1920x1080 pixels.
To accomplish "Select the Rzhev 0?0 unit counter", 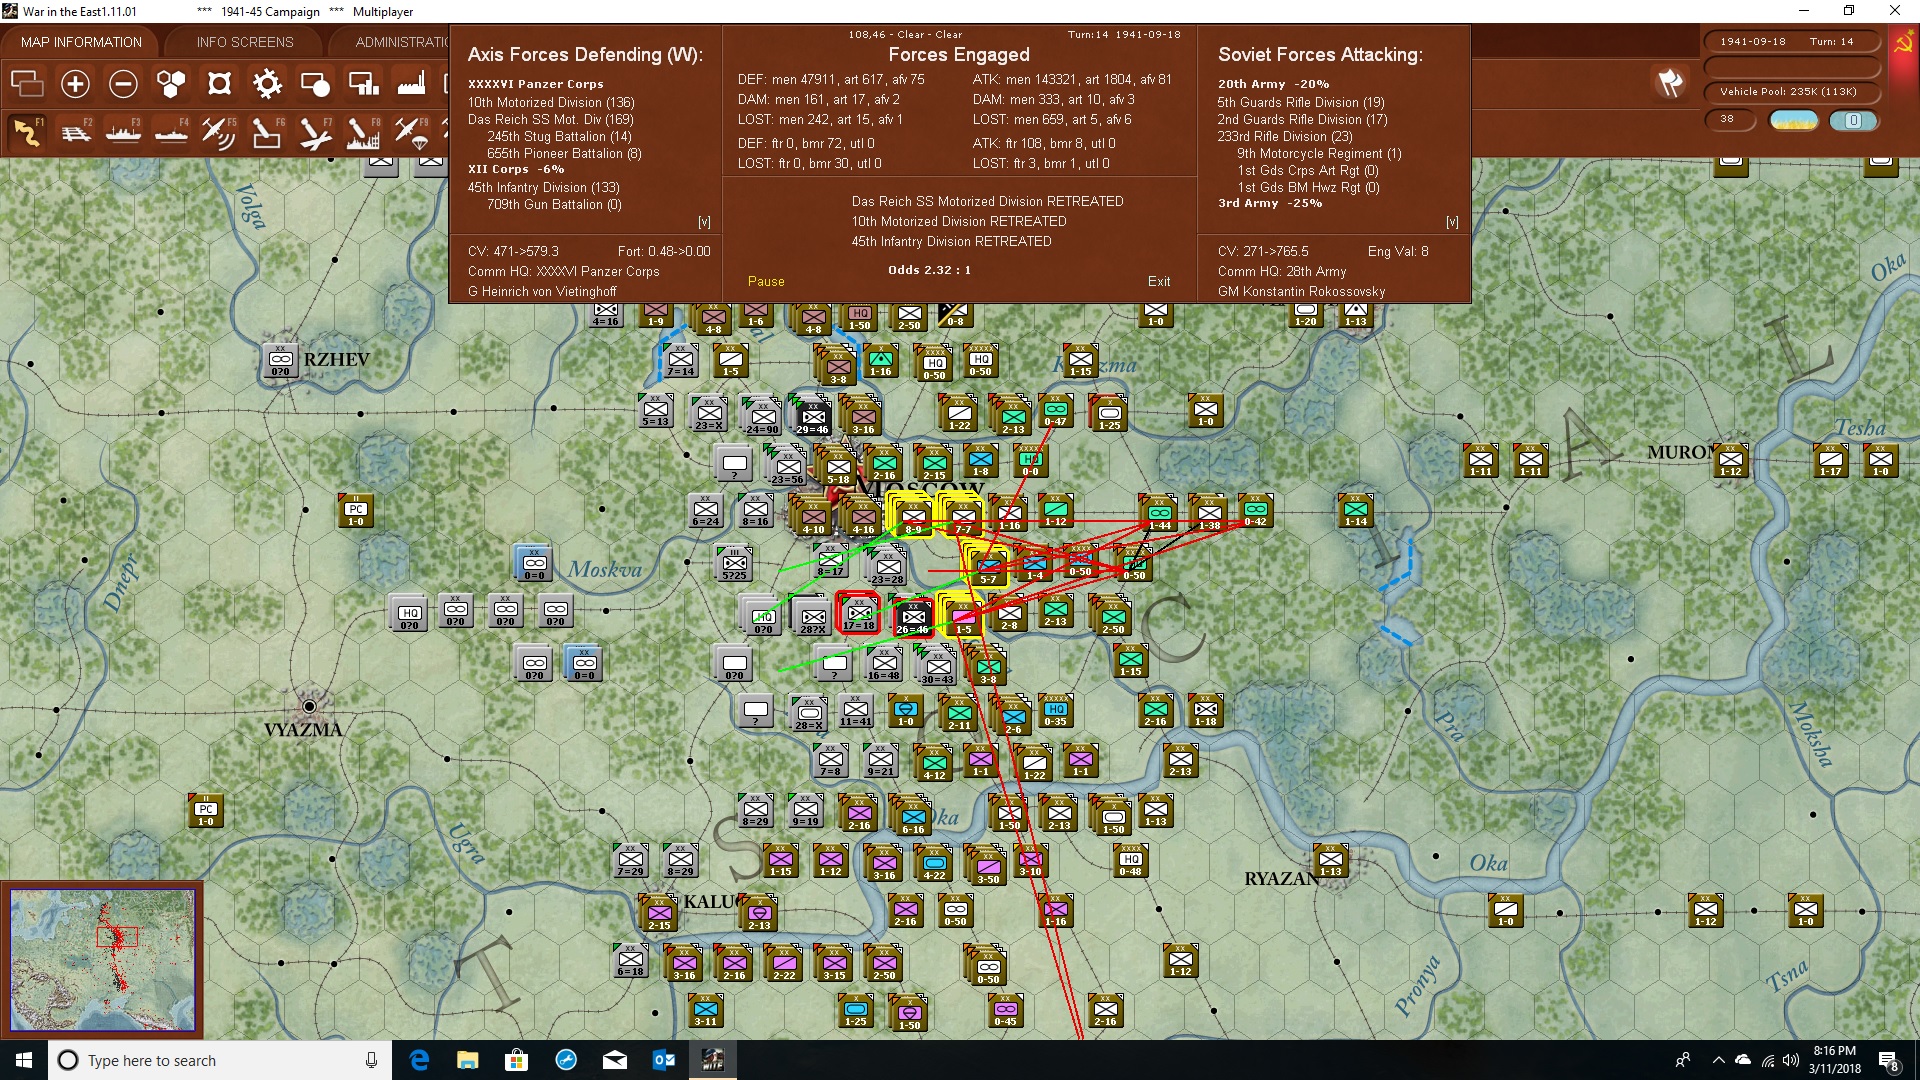I will click(x=281, y=361).
